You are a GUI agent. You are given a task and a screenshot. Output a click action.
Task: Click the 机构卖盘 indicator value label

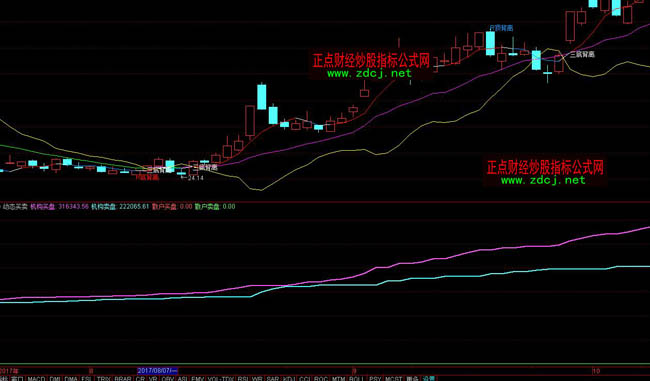coord(120,206)
